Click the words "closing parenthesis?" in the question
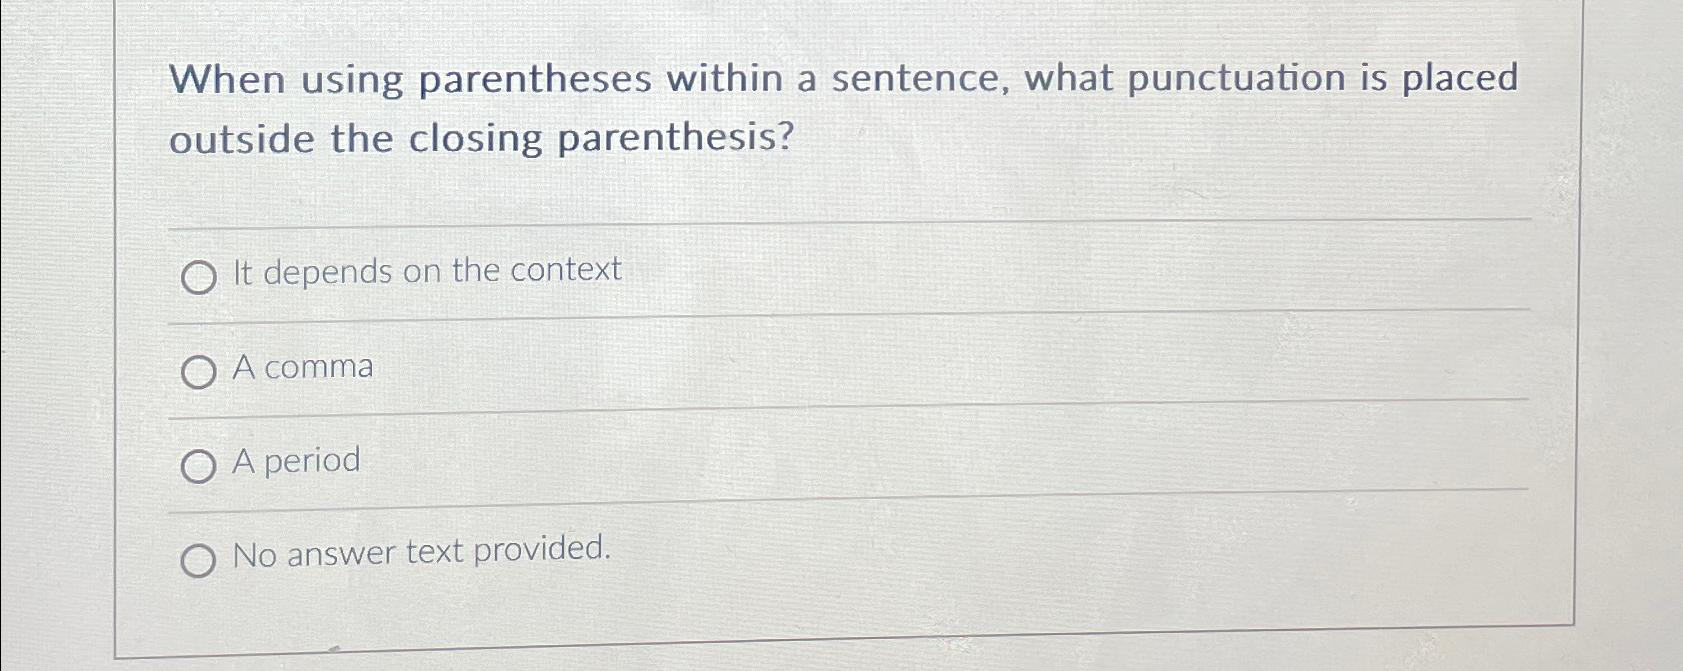Screen dimensions: 1683x671 point(600,138)
